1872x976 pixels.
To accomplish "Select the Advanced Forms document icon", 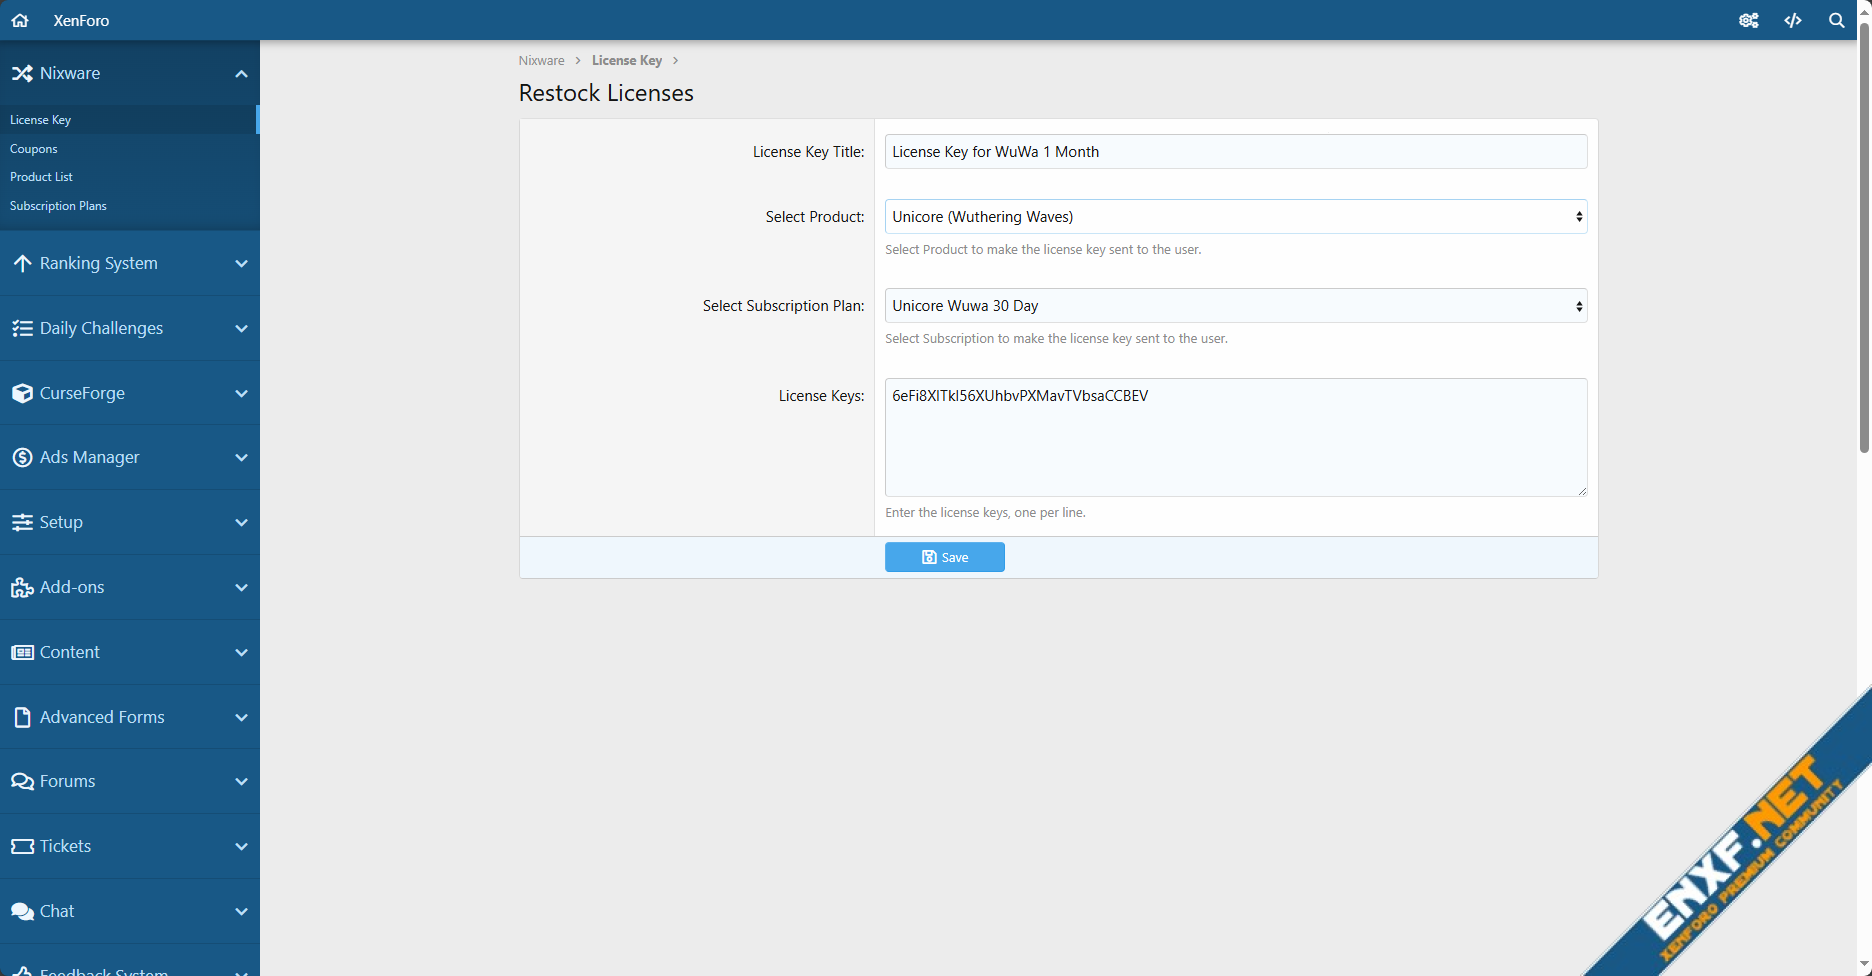I will tap(22, 717).
